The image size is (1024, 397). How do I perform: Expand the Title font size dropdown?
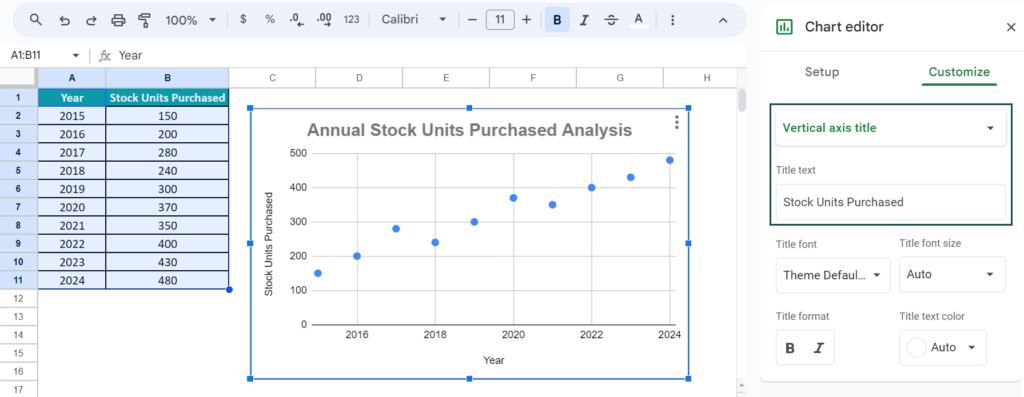(952, 274)
